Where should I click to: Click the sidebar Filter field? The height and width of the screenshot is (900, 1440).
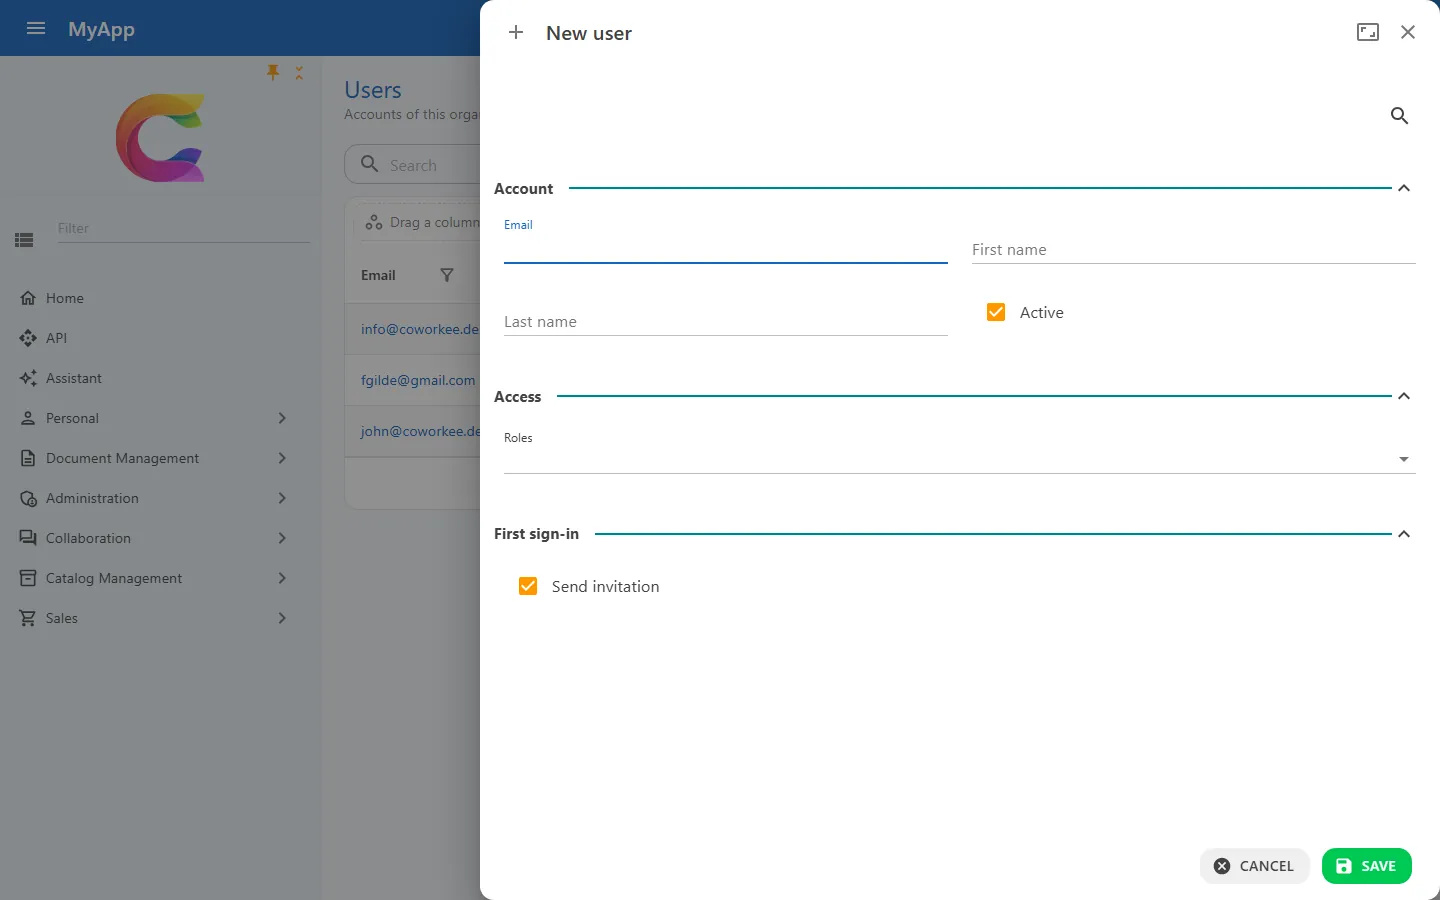(183, 228)
